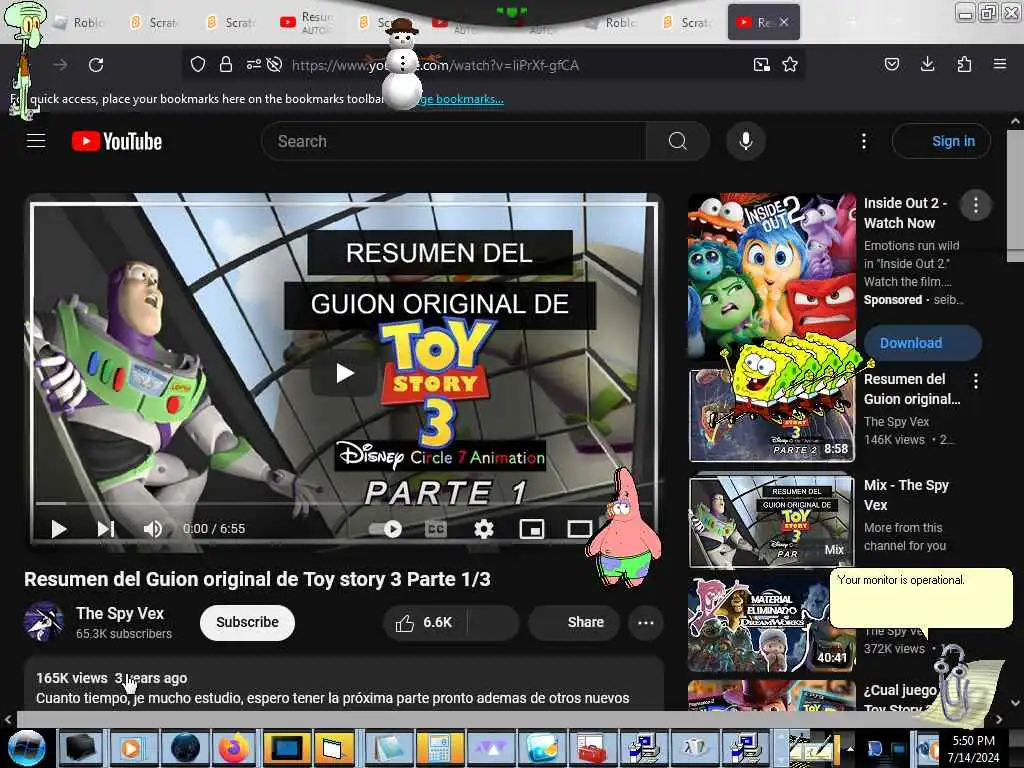Viewport: 1024px width, 768px height.
Task: Click the horizontal scrollbar at page bottom
Action: [503, 720]
